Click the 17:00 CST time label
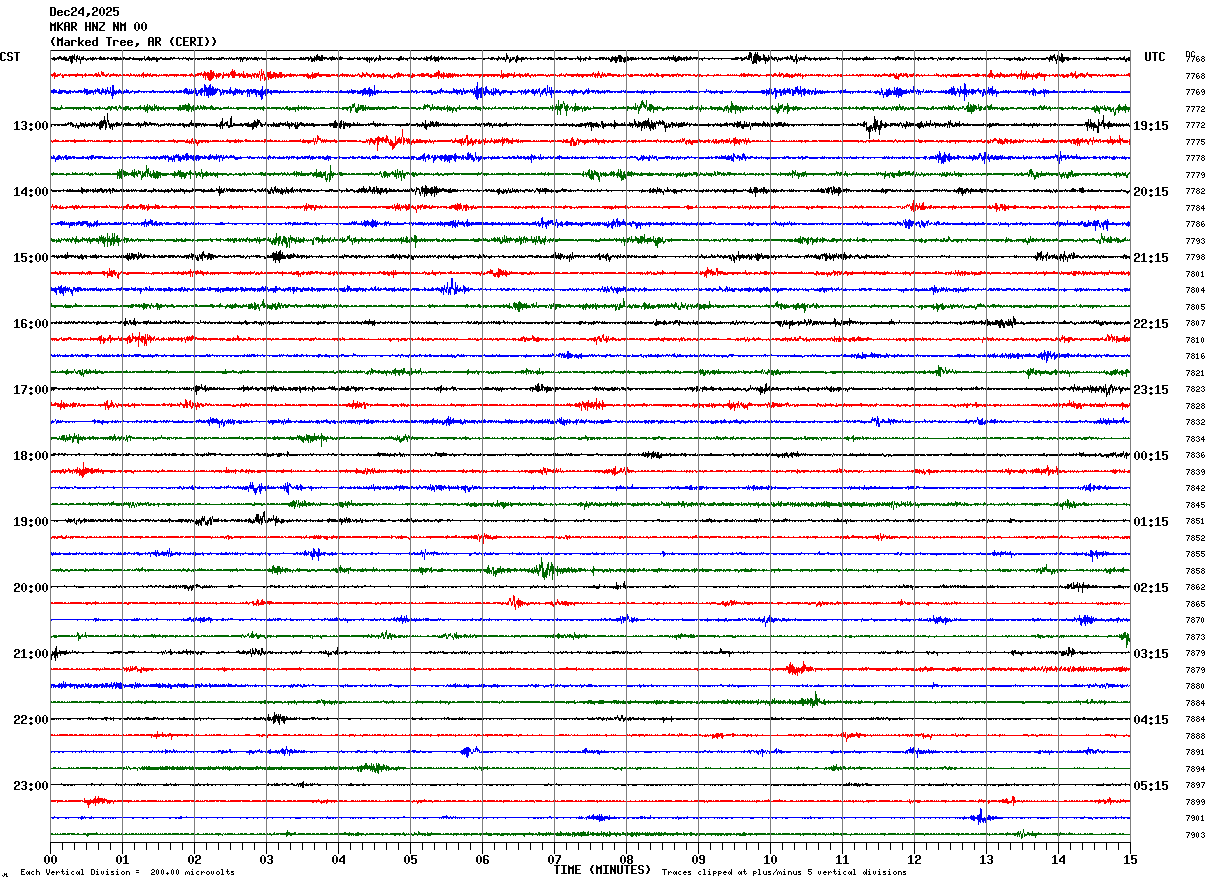 pos(31,390)
